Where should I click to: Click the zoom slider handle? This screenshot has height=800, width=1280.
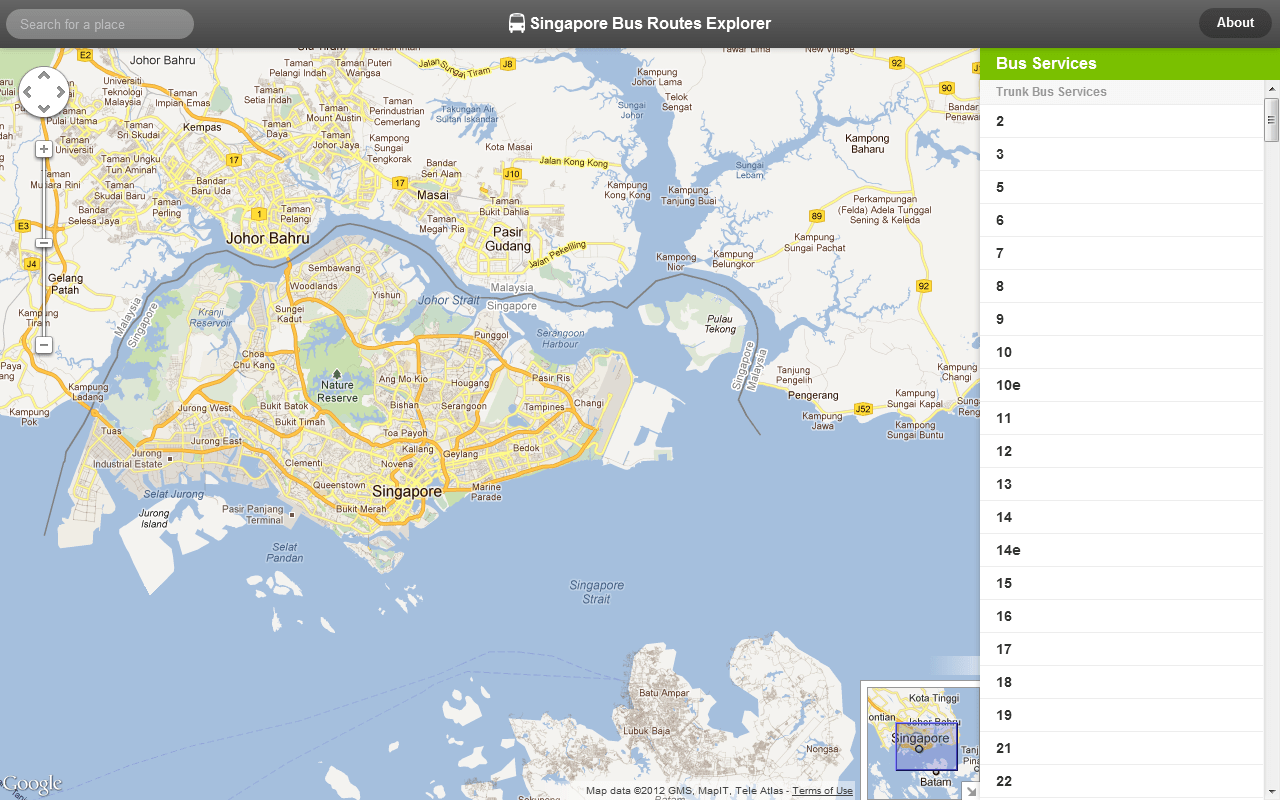[x=44, y=243]
